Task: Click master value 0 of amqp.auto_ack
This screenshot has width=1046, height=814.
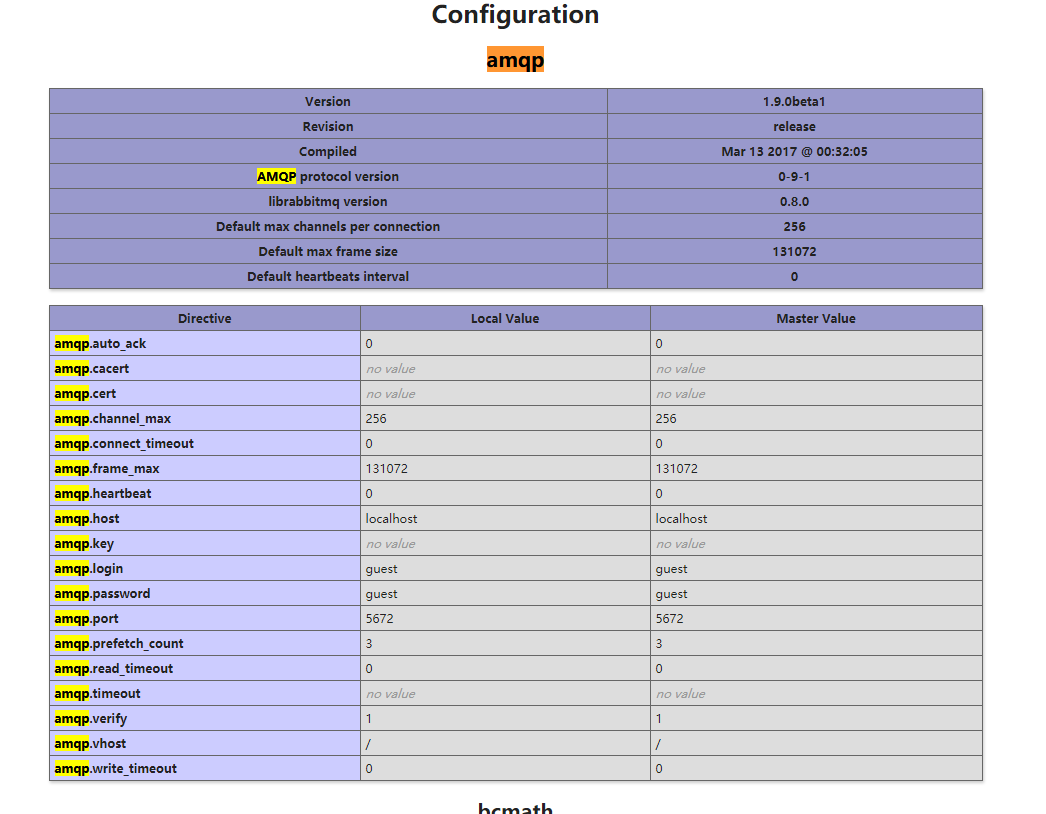Action: [659, 344]
